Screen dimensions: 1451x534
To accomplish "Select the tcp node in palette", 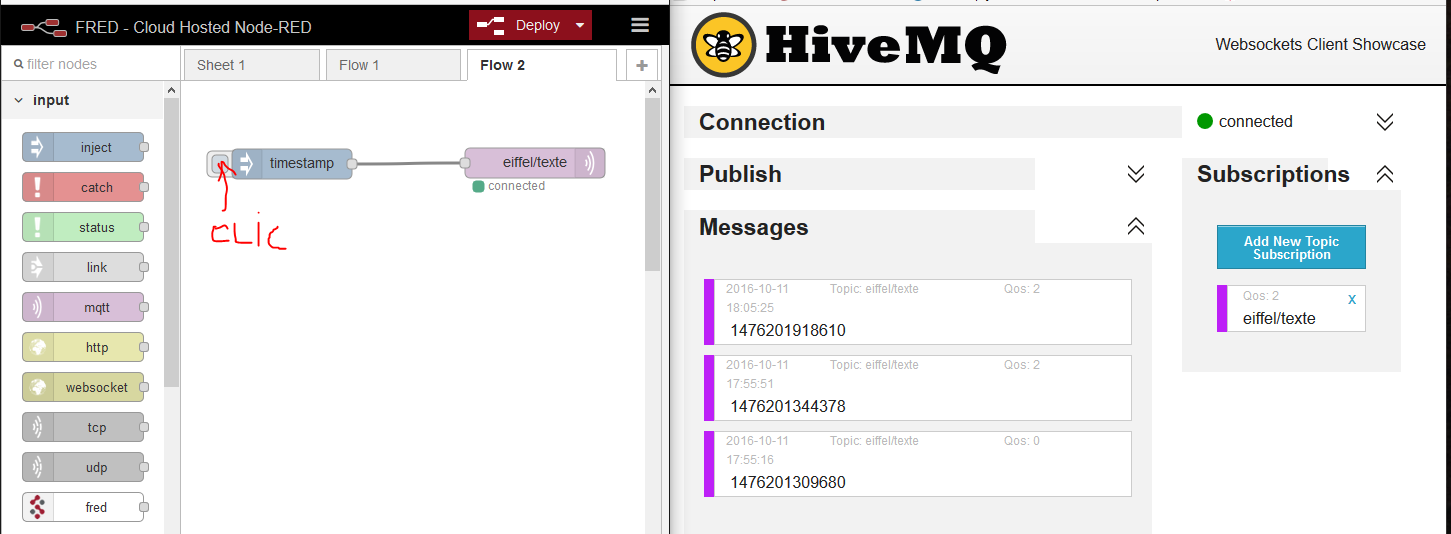I will click(83, 428).
